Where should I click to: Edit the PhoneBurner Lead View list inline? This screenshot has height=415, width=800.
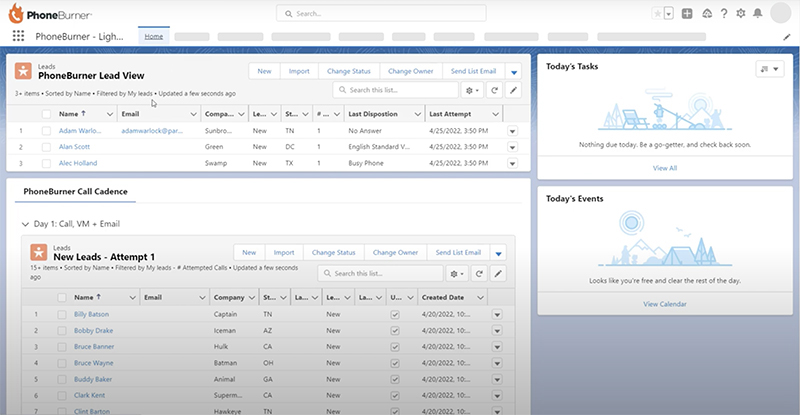[513, 90]
